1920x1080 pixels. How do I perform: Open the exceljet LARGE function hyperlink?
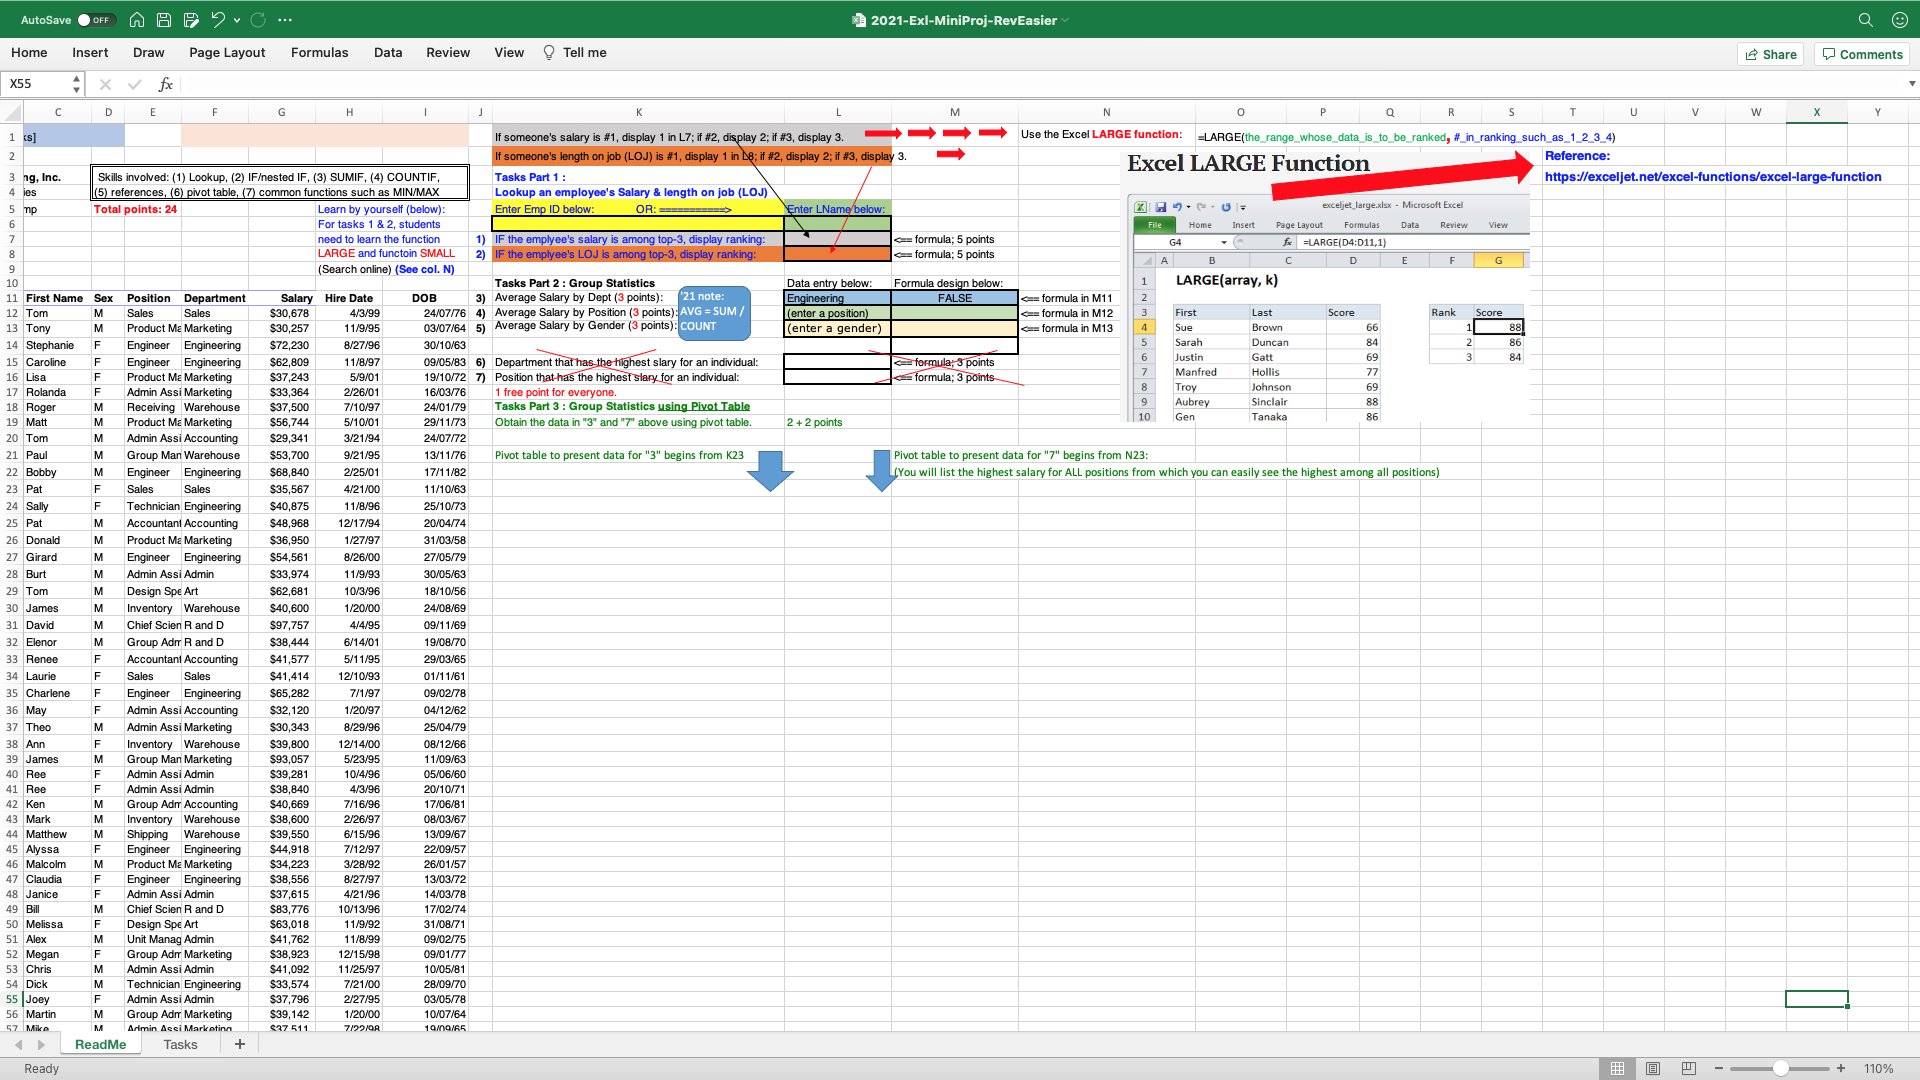(1712, 177)
